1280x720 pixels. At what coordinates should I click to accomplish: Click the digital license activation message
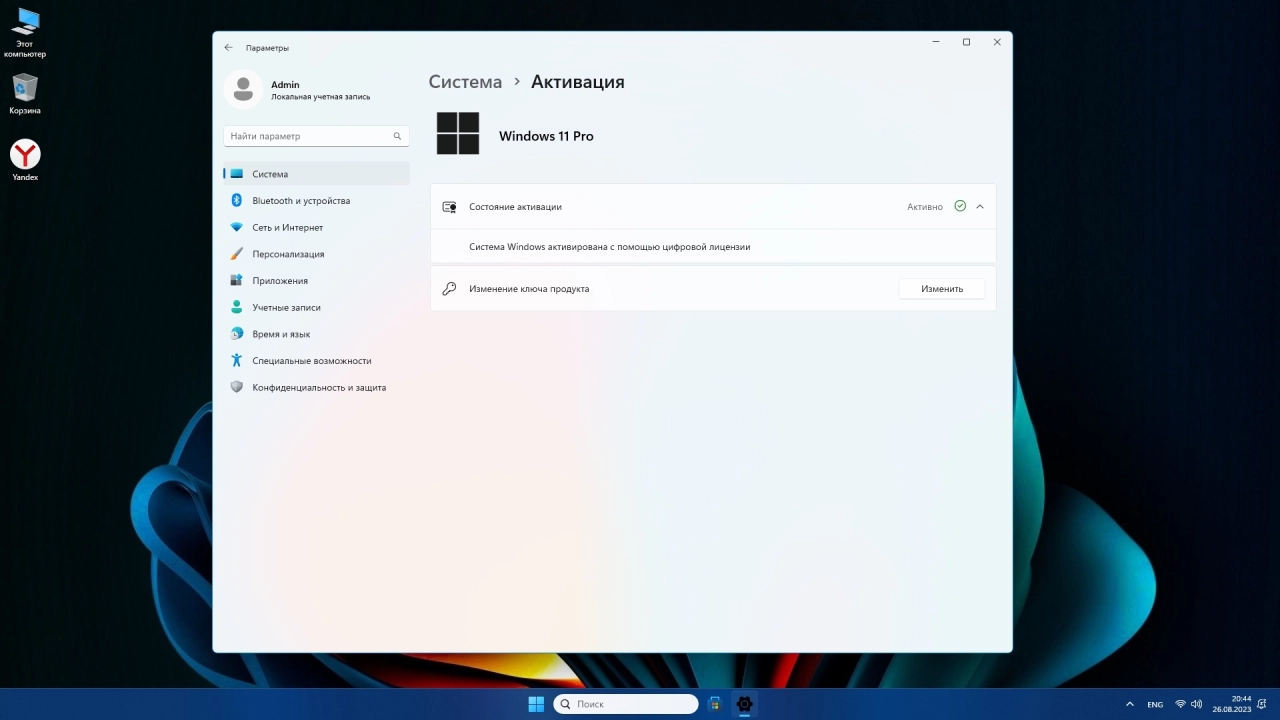tap(610, 246)
